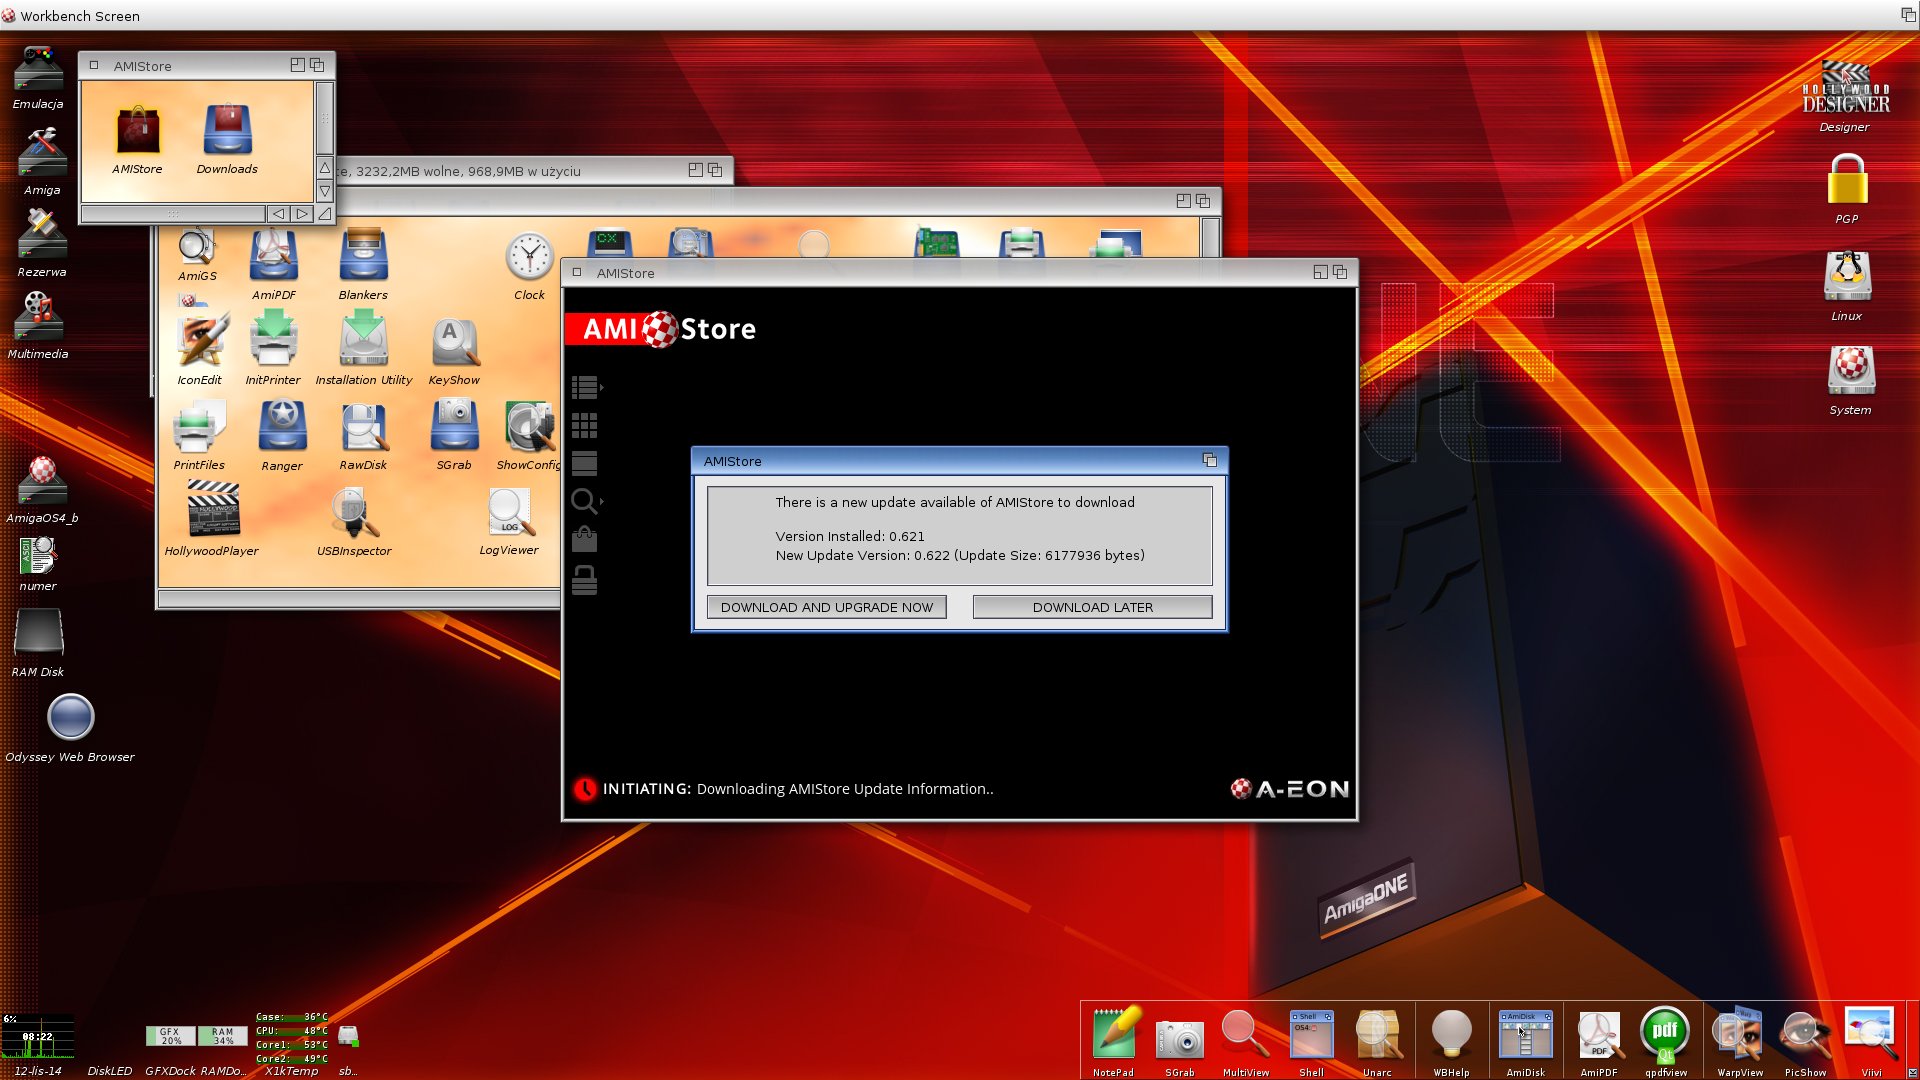The image size is (1920, 1080).
Task: Launch the IconEdit tool
Action: (x=200, y=349)
